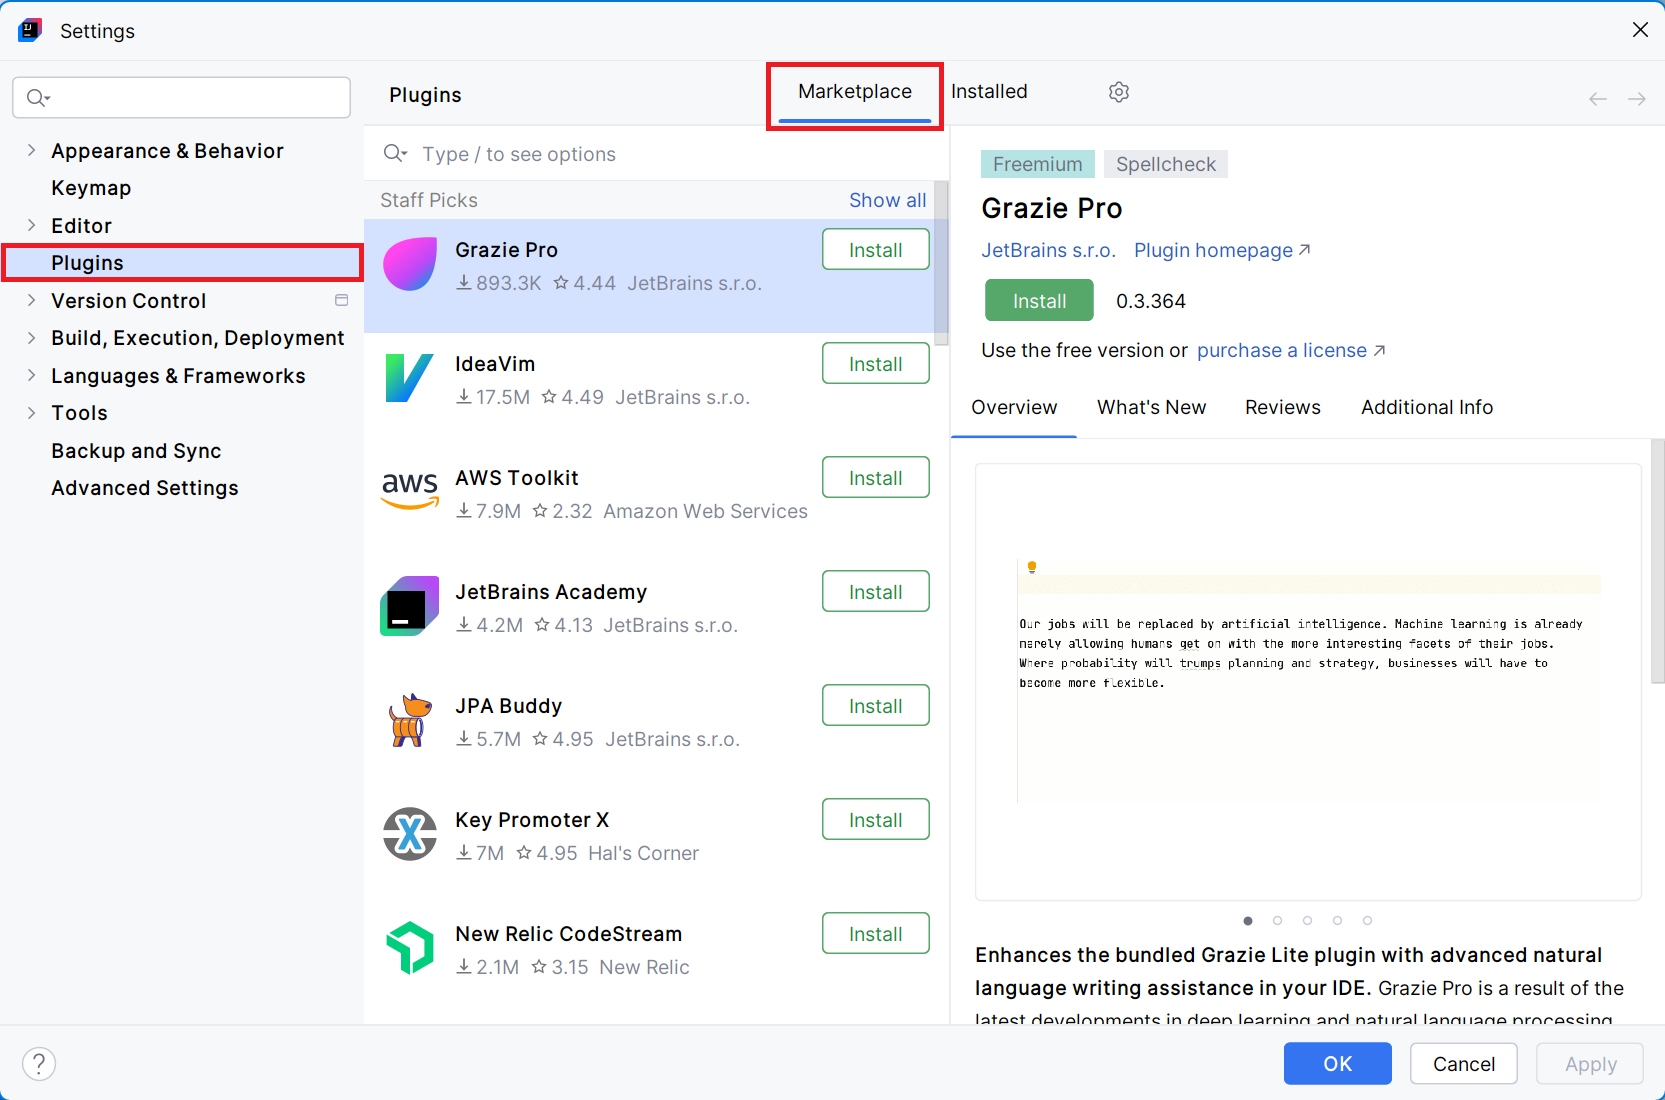
Task: Click the IntelliJ IDEA app icon in title bar
Action: tap(30, 30)
